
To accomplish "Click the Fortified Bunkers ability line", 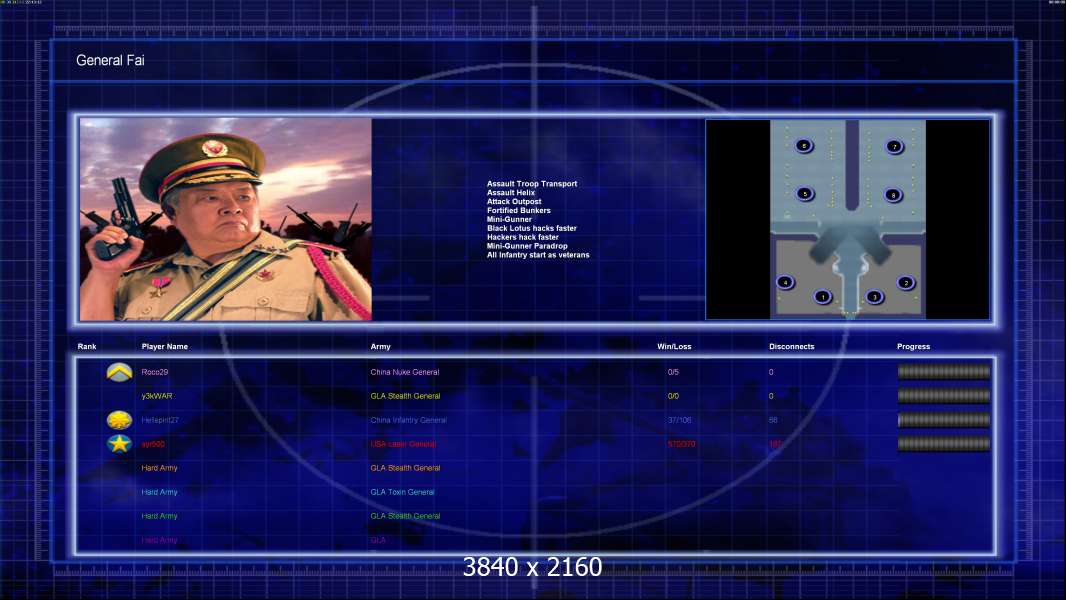I will 519,210.
